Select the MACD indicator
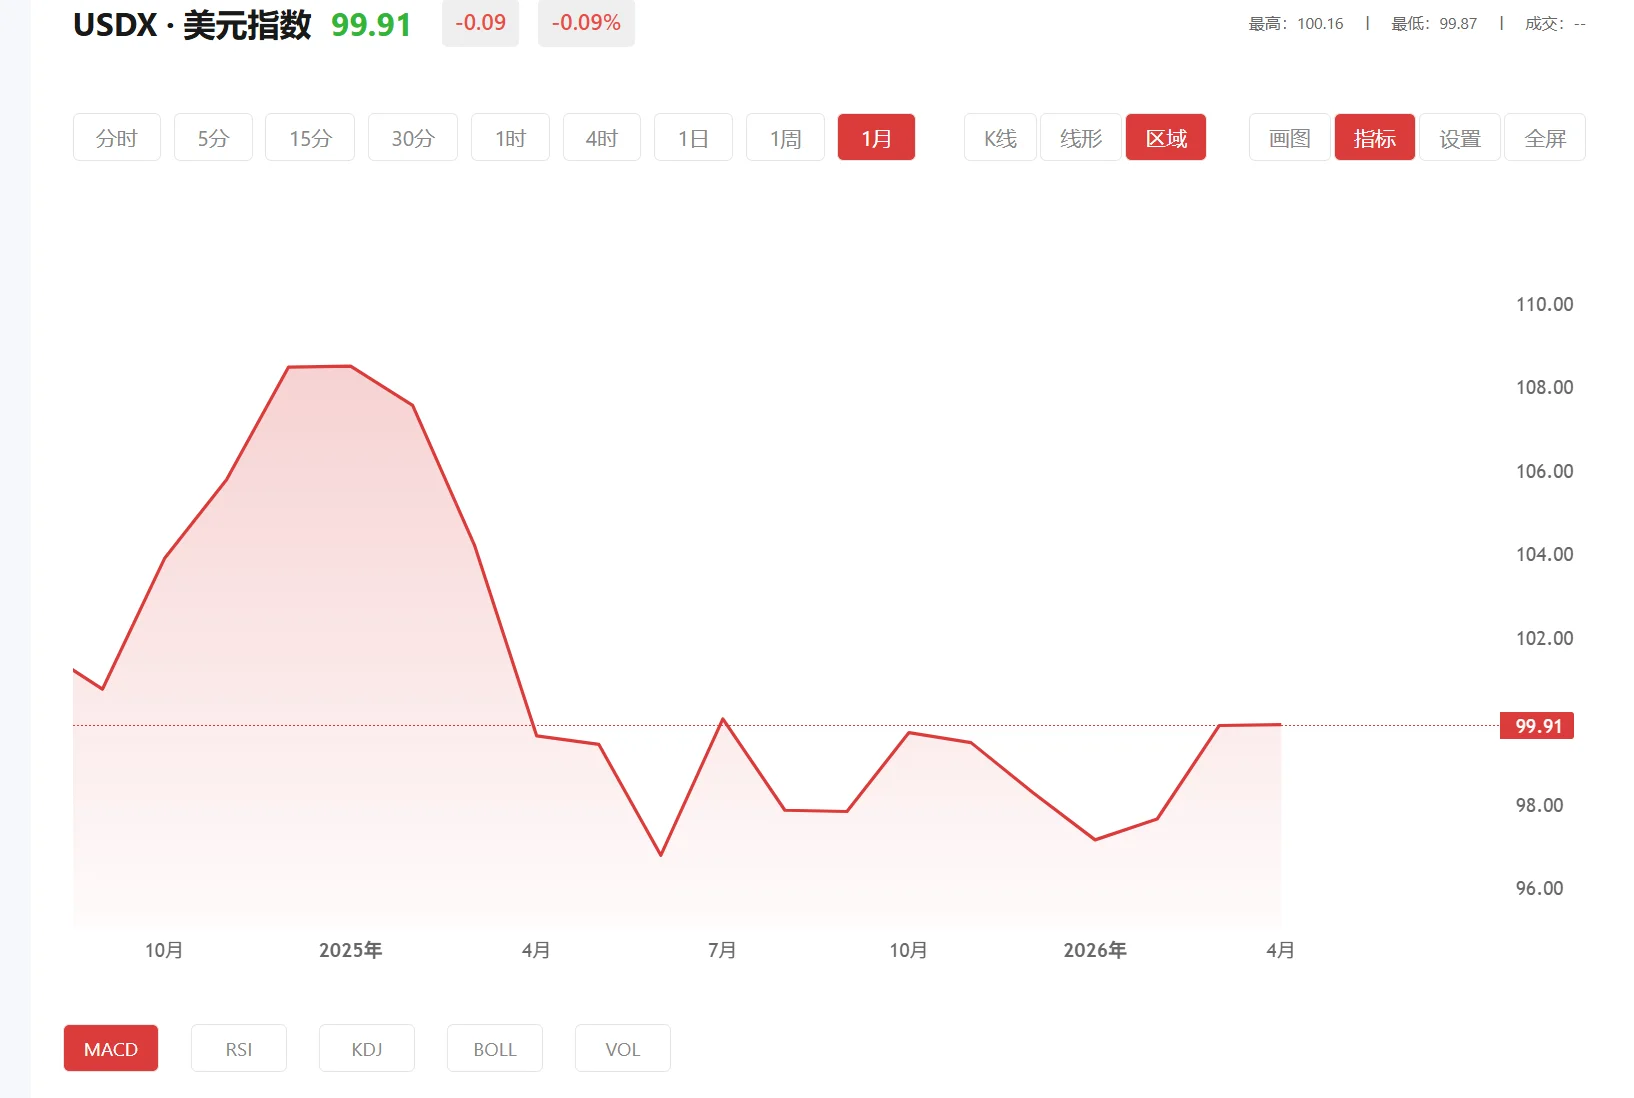The height and width of the screenshot is (1098, 1634). pyautogui.click(x=111, y=1048)
